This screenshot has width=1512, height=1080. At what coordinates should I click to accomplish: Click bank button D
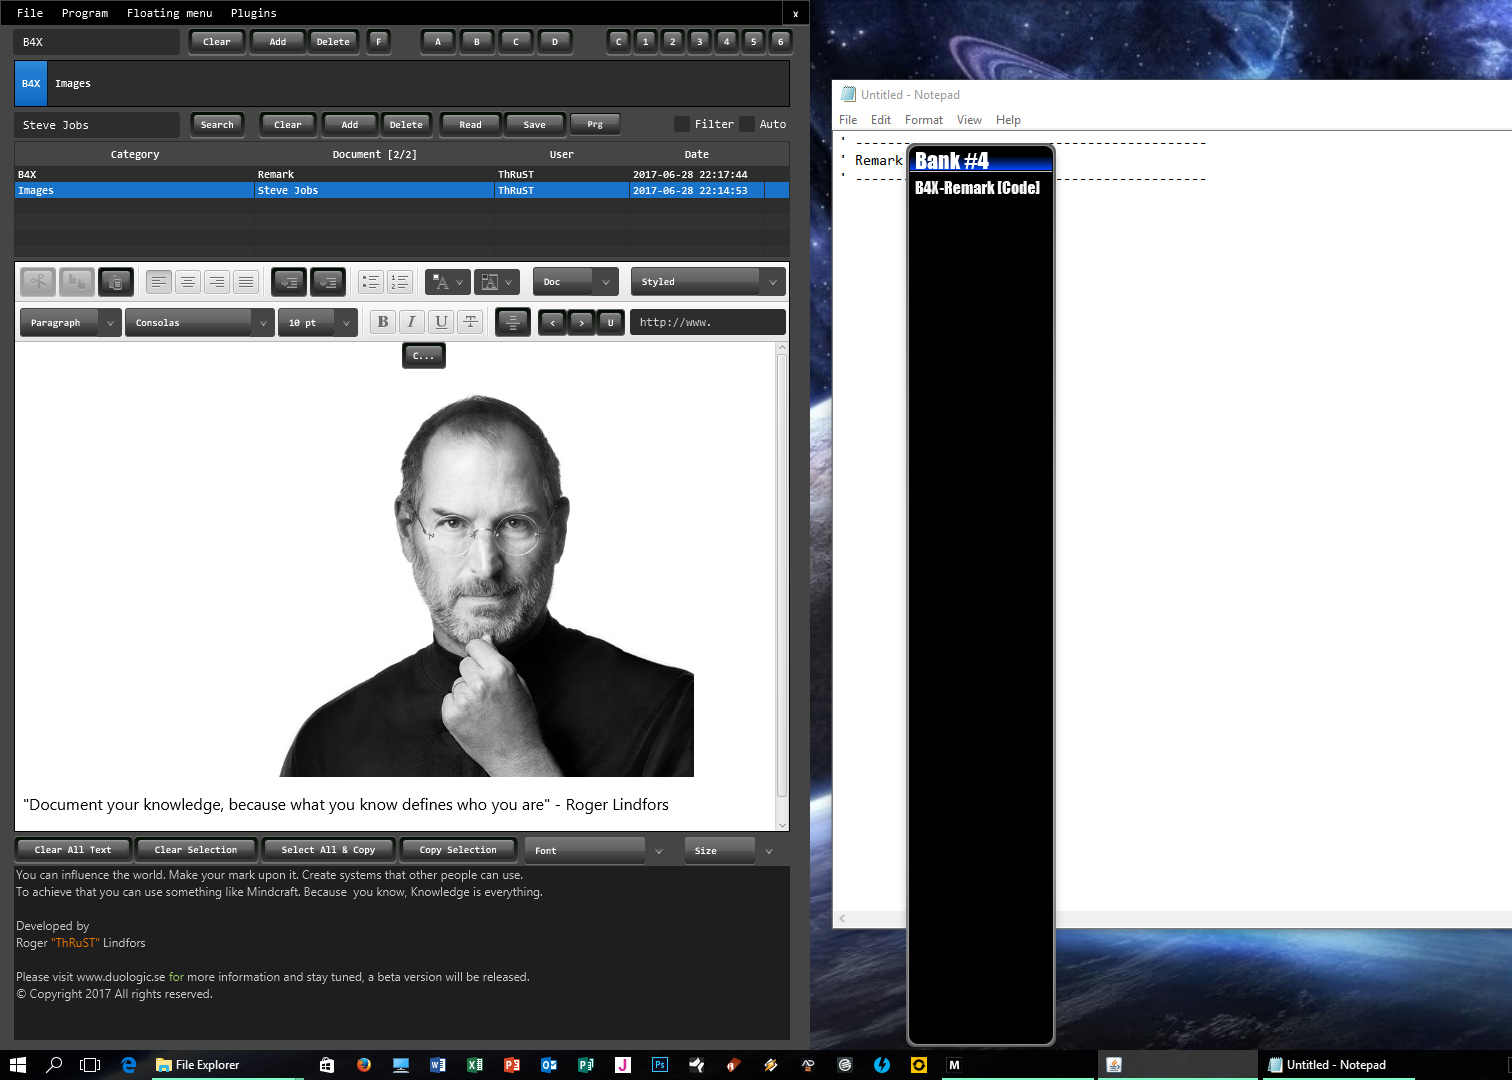555,41
